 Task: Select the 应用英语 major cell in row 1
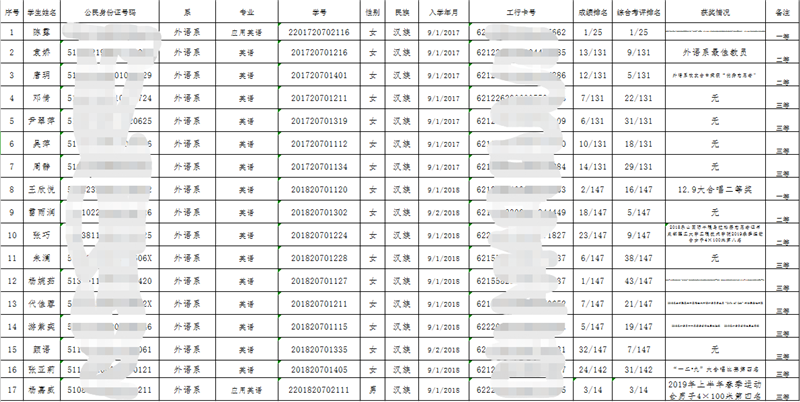246,32
